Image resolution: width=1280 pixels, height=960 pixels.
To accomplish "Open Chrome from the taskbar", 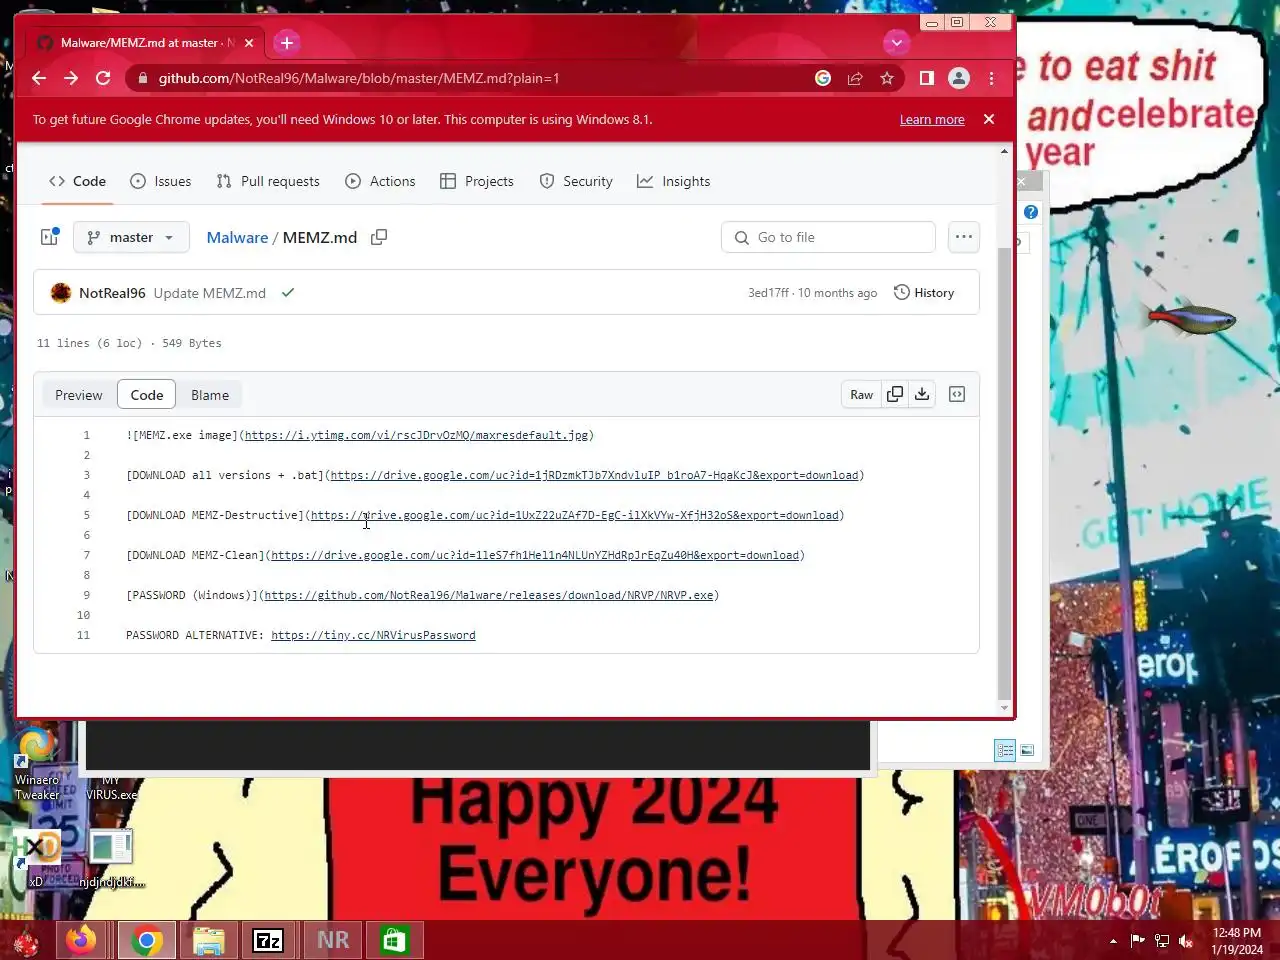I will (147, 940).
